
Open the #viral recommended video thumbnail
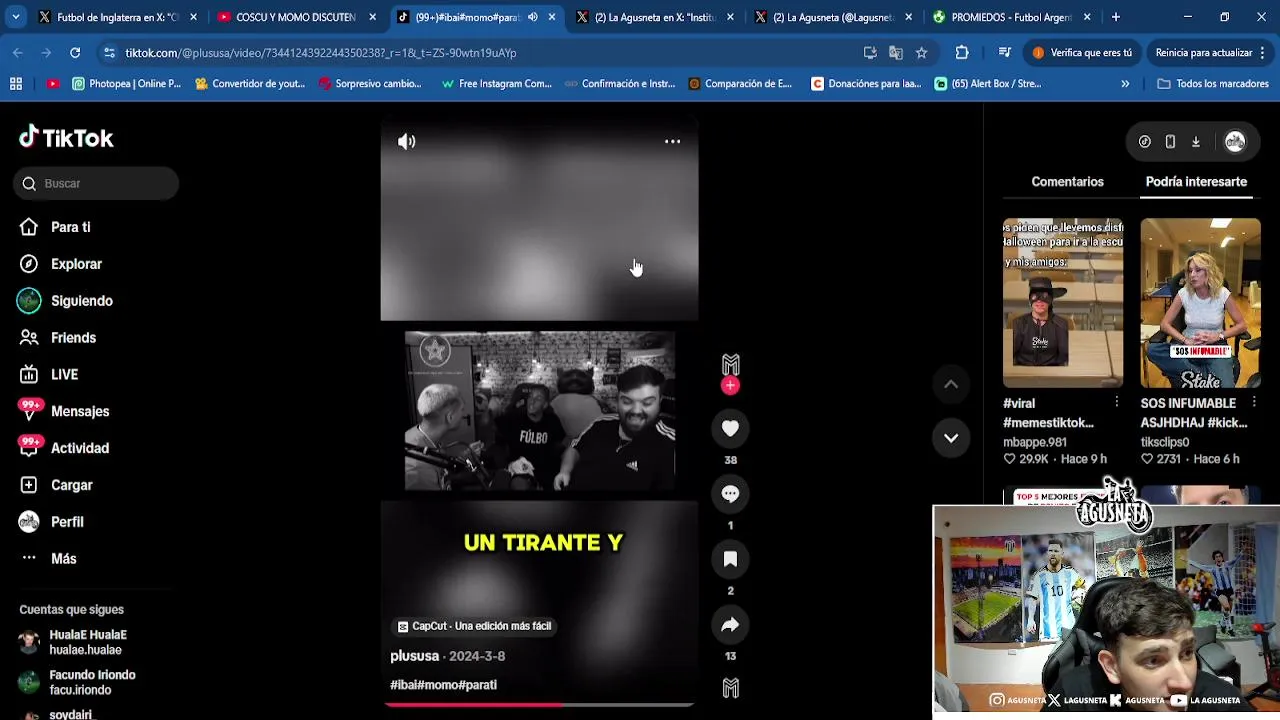pos(1063,303)
